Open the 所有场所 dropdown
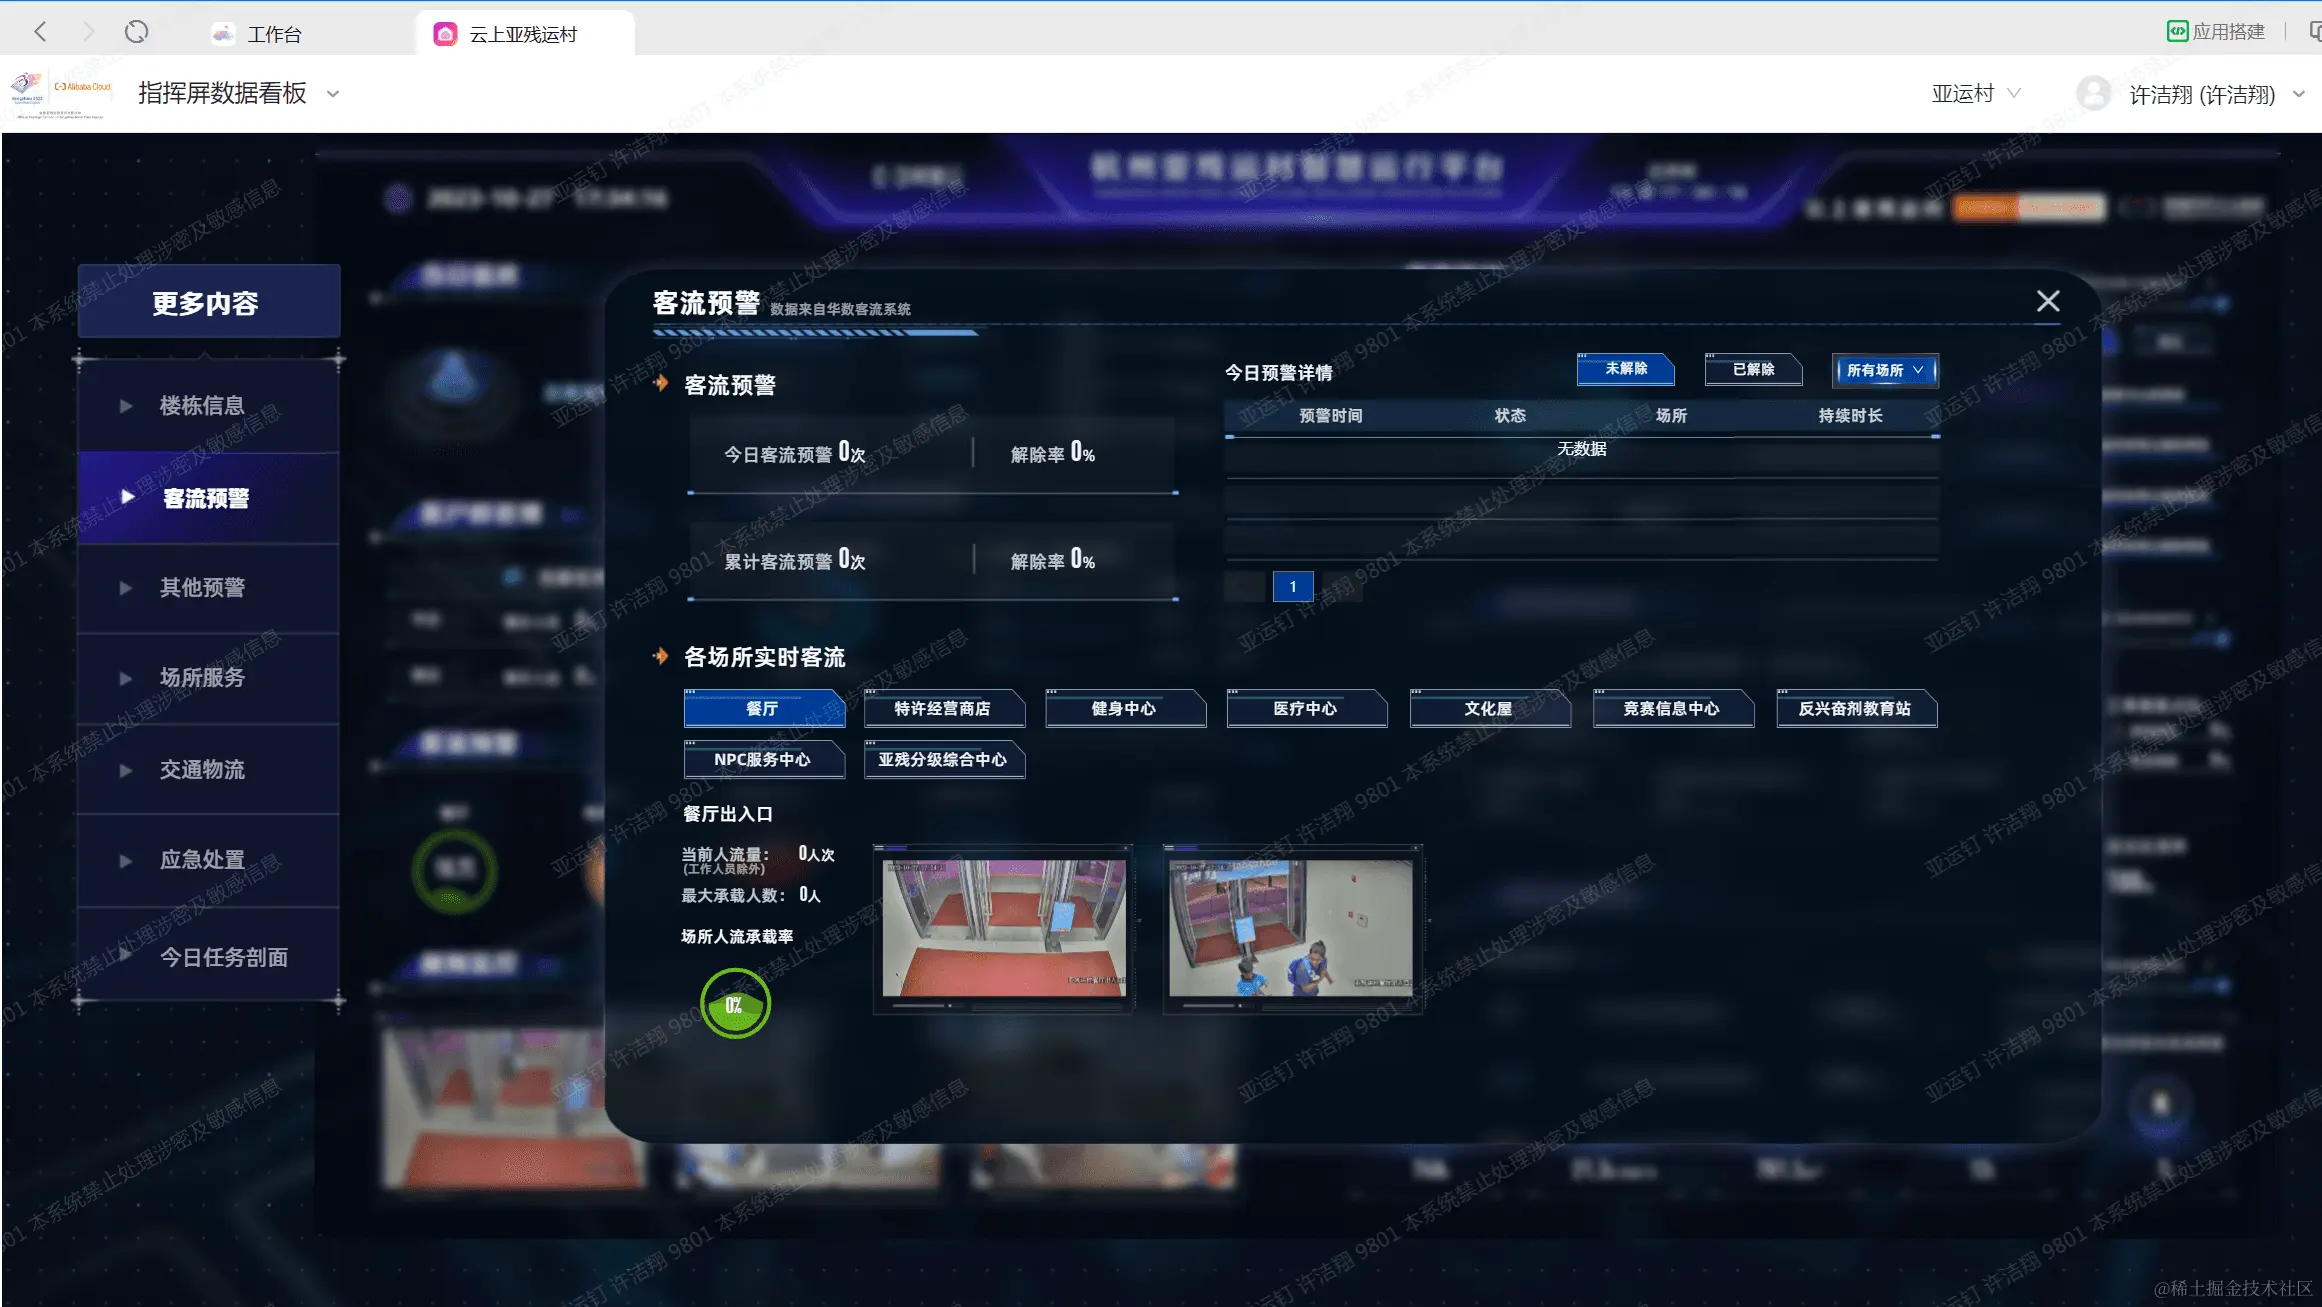 [1884, 370]
